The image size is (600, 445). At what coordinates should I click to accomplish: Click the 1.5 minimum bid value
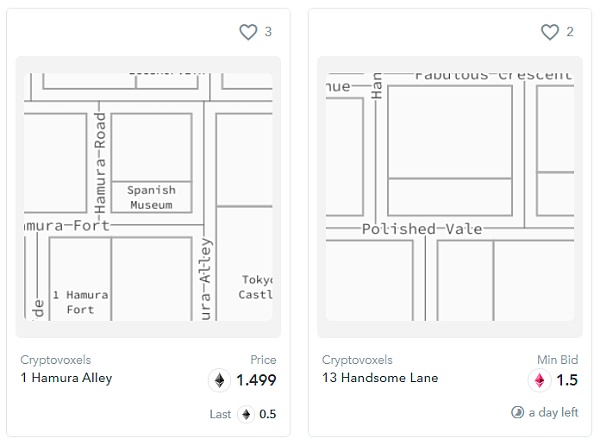coord(566,380)
